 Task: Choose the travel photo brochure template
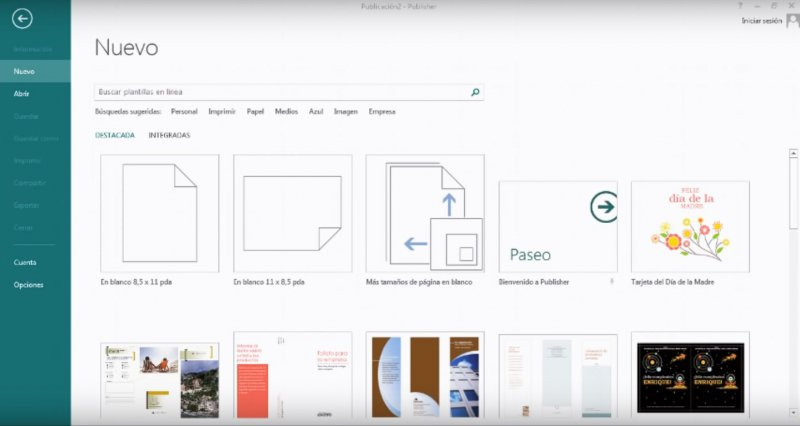tap(160, 381)
